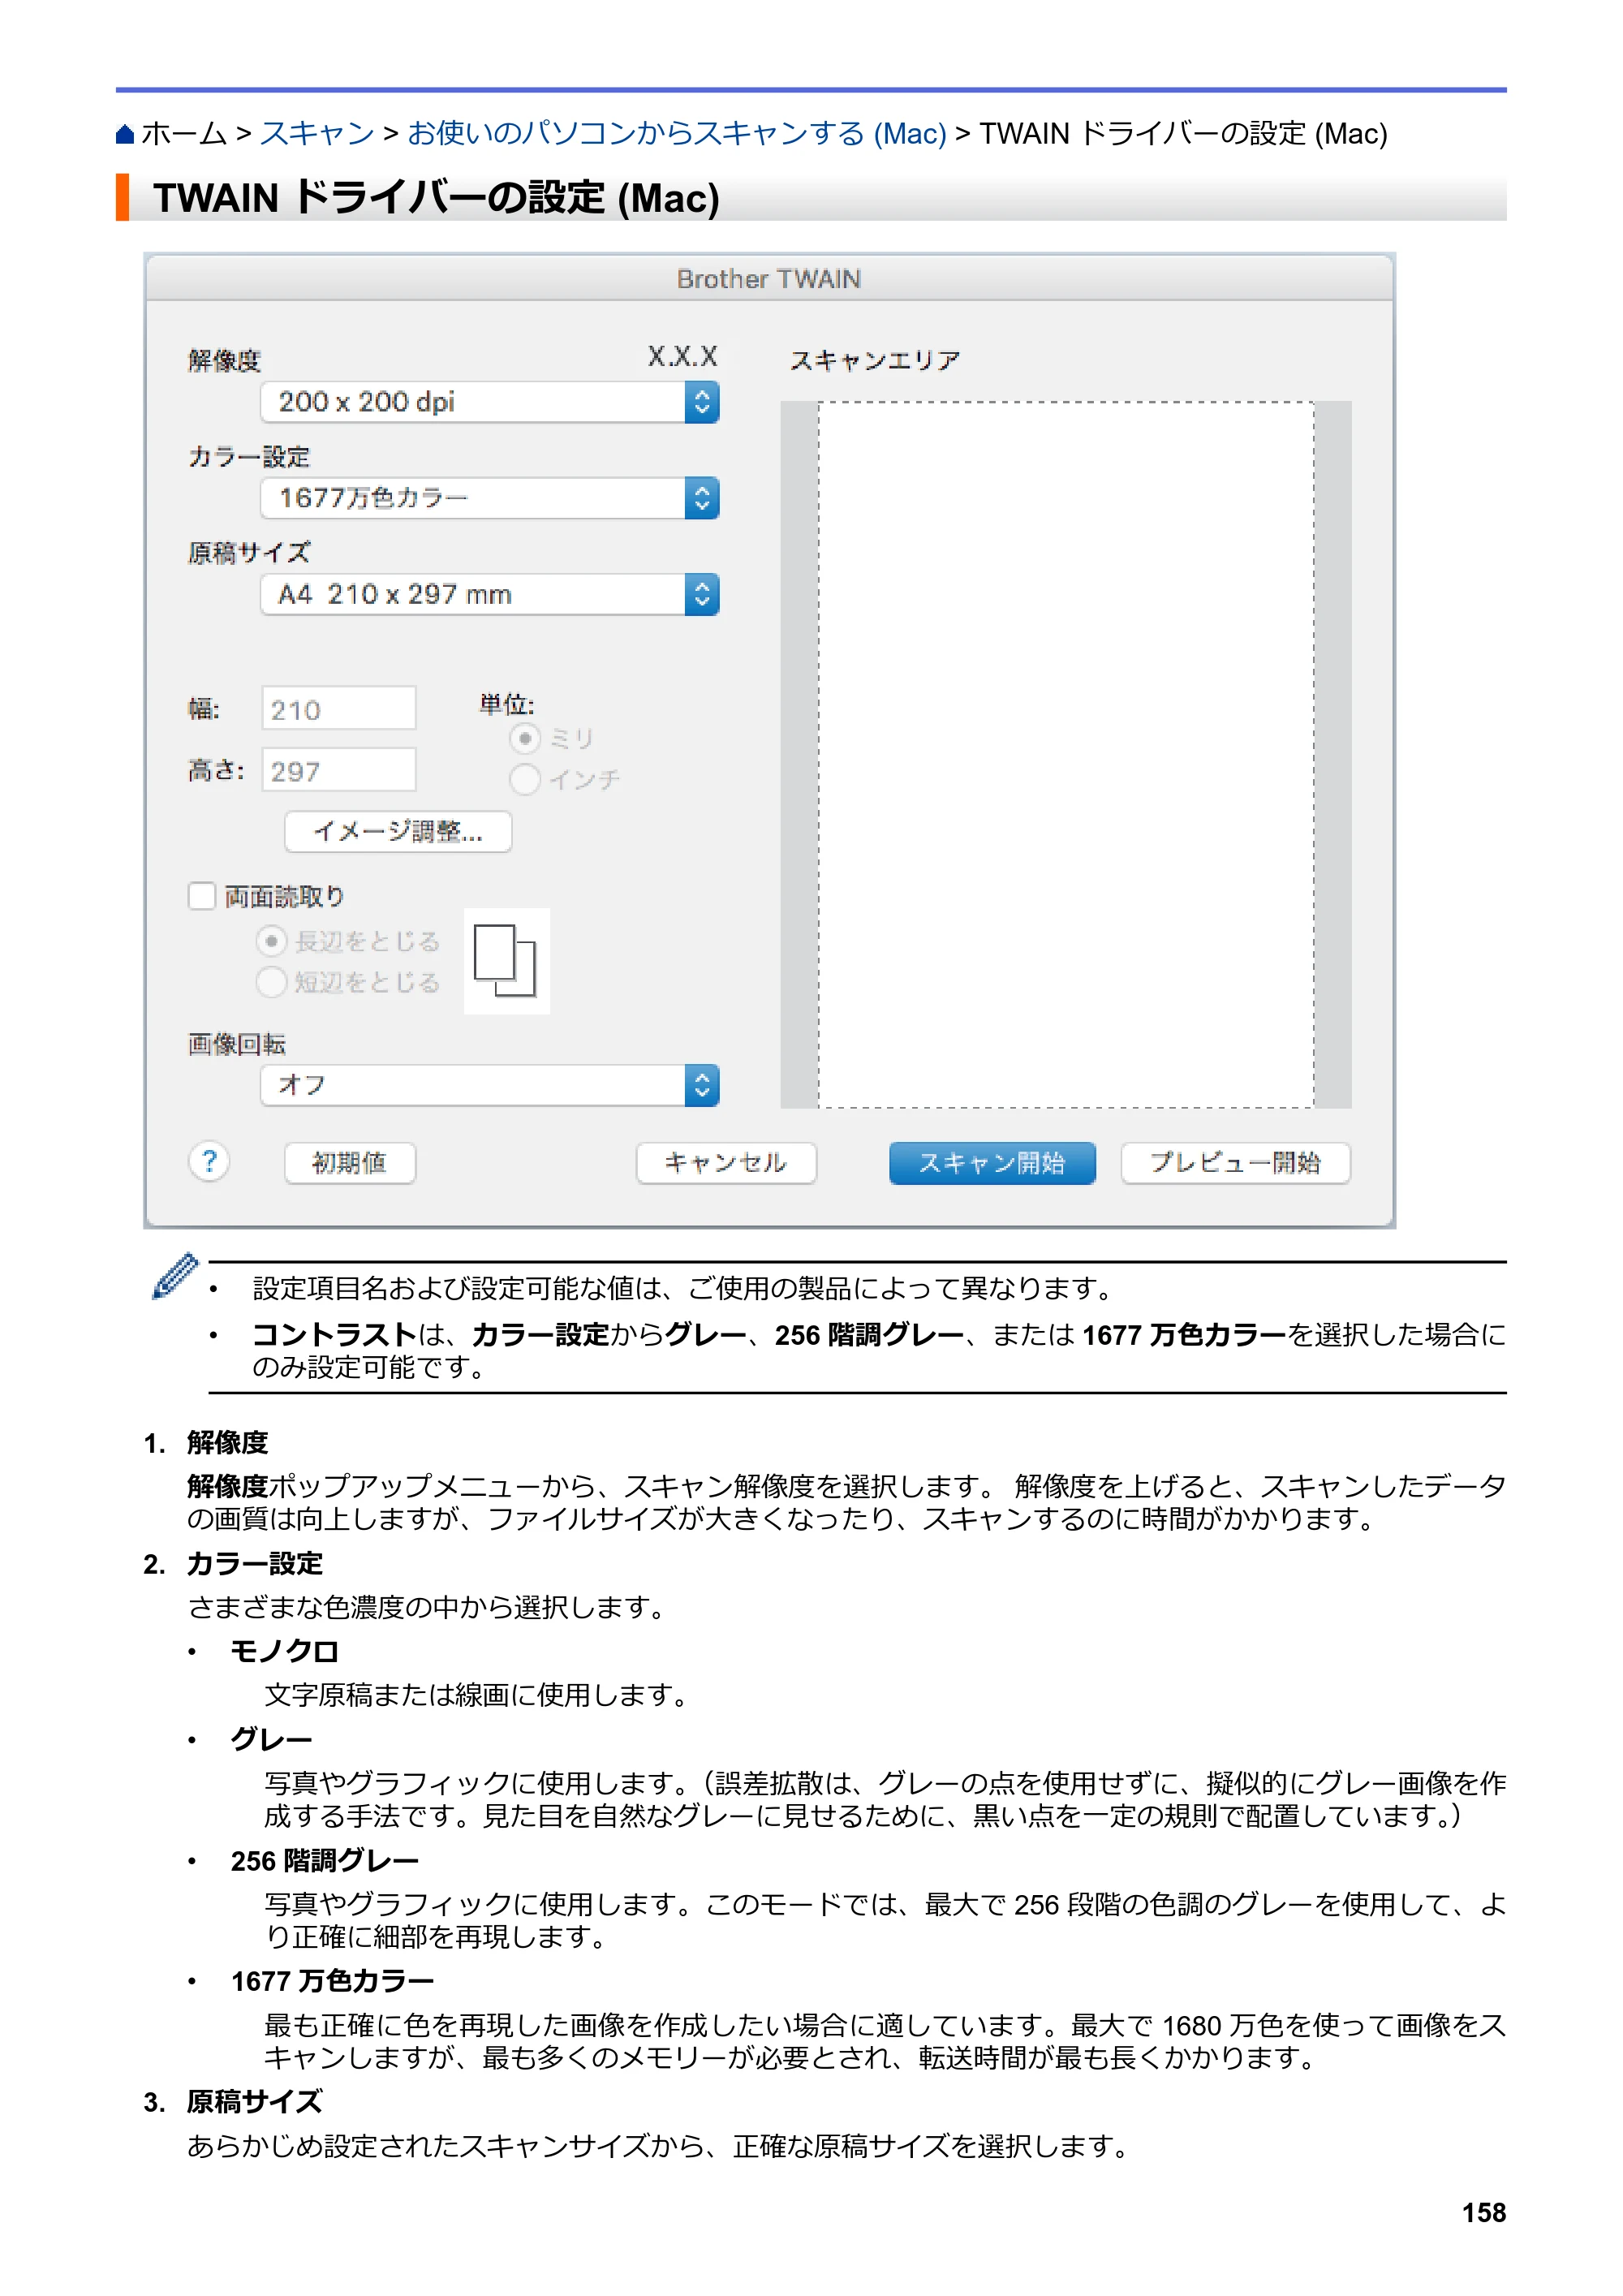The height and width of the screenshot is (2296, 1623).
Task: Click the X.X.X version text
Action: pyautogui.click(x=683, y=356)
